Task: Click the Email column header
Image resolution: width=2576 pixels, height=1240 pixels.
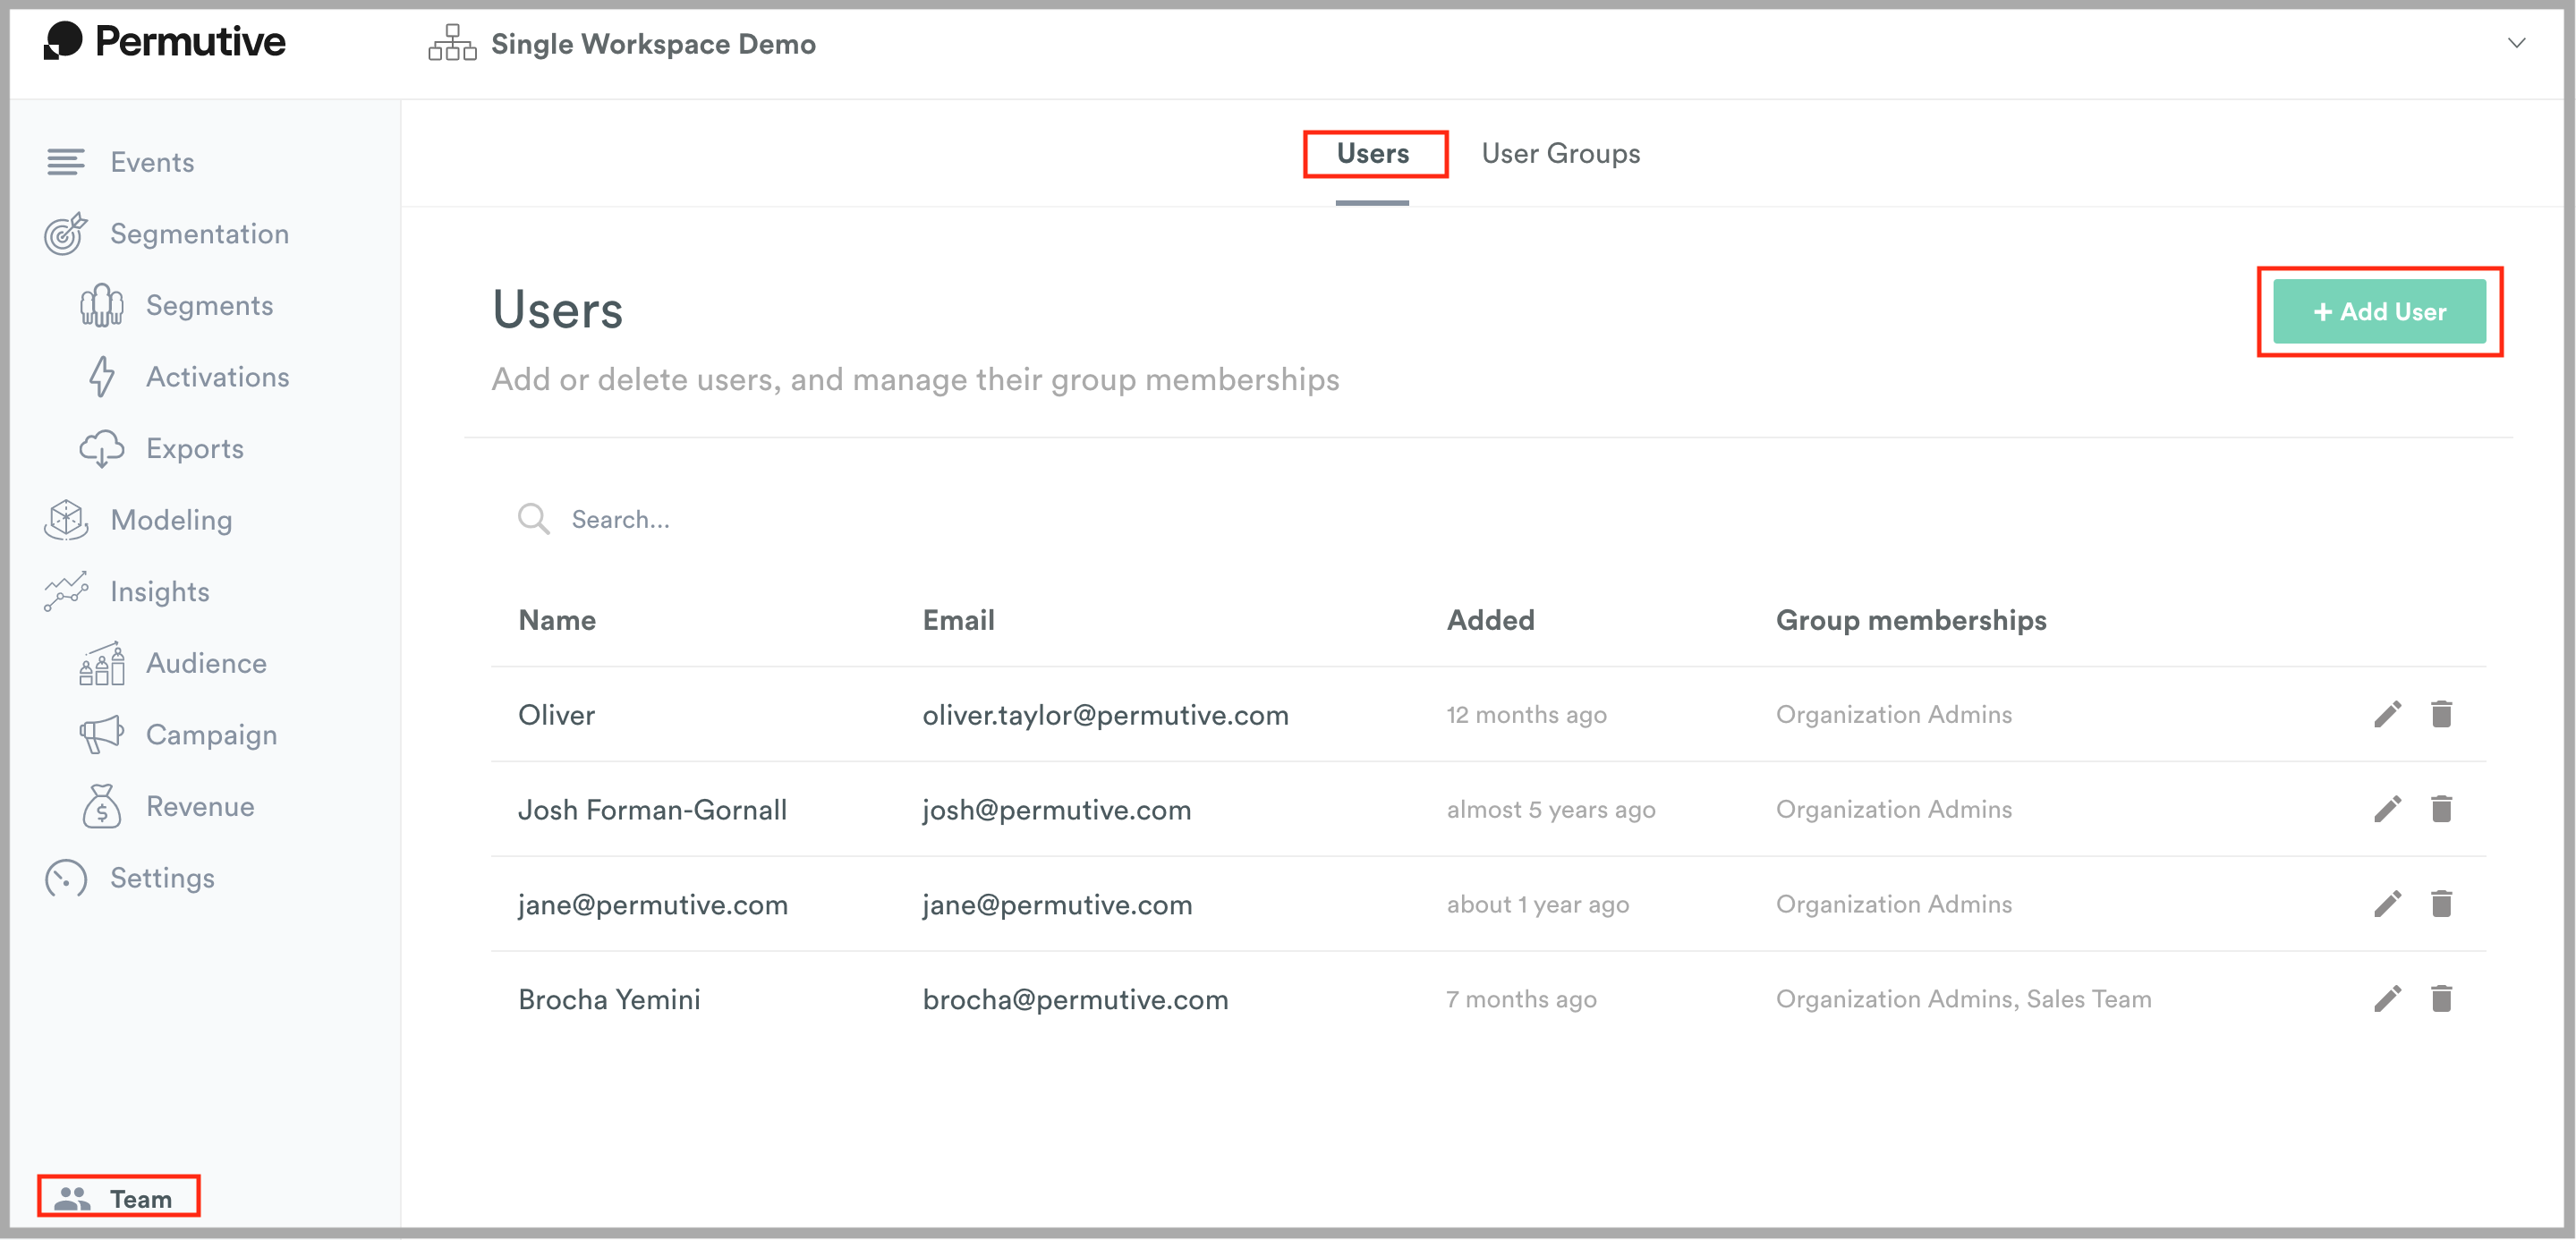Action: click(x=958, y=620)
